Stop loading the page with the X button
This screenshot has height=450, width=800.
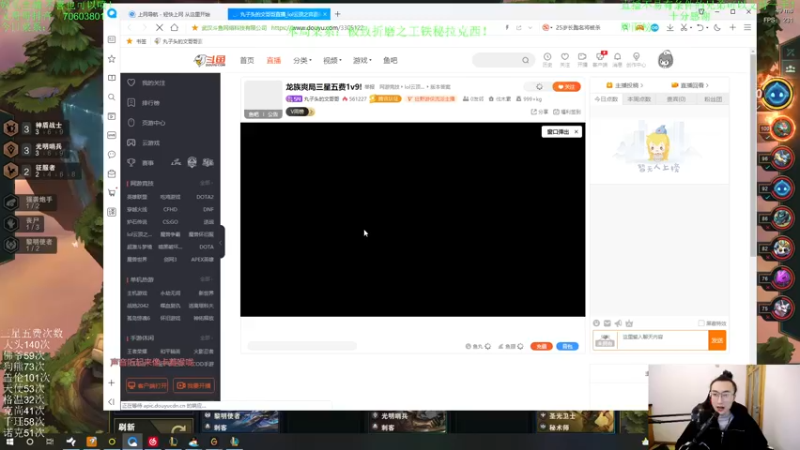click(159, 28)
